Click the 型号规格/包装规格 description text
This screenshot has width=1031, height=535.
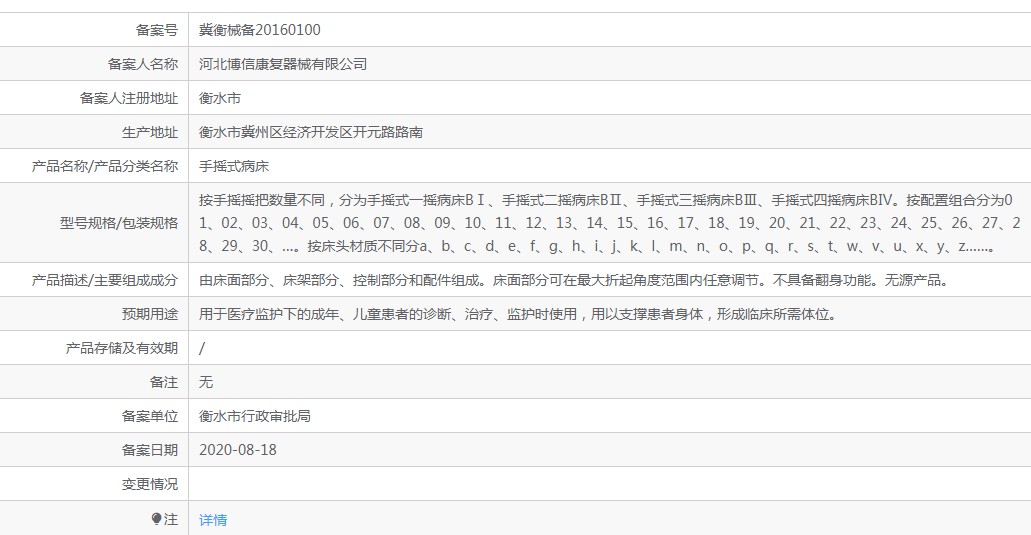pyautogui.click(x=609, y=223)
